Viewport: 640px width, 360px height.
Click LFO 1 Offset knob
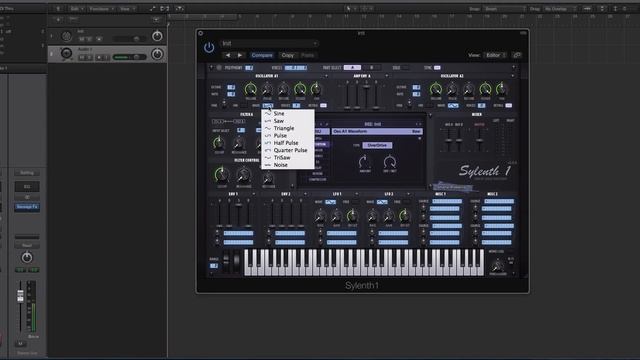point(352,216)
